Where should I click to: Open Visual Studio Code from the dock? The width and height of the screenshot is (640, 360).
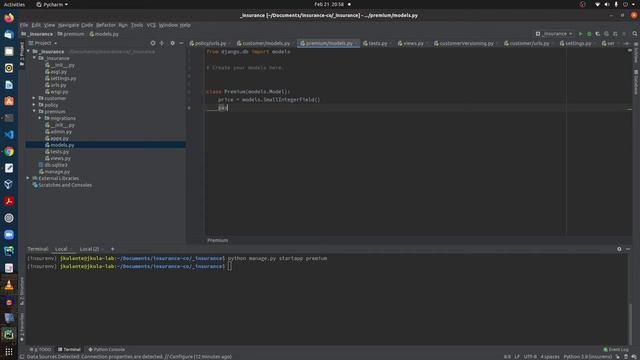click(9, 134)
